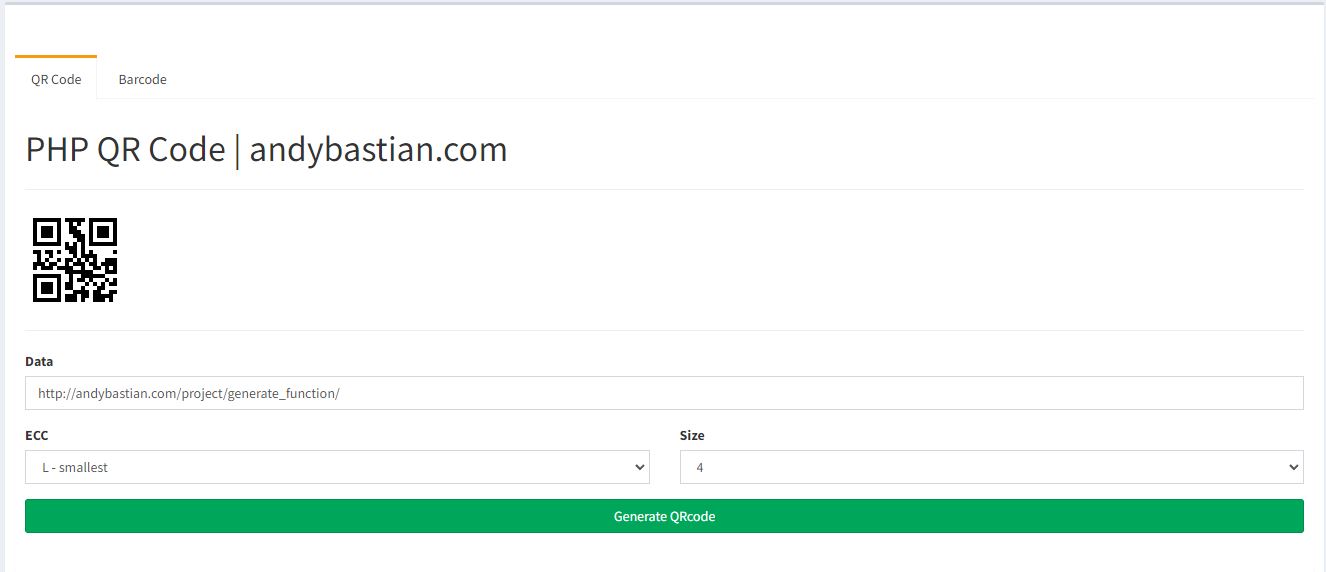Focus the Data URL input field
Screen dimensions: 1326x572
pos(664,393)
